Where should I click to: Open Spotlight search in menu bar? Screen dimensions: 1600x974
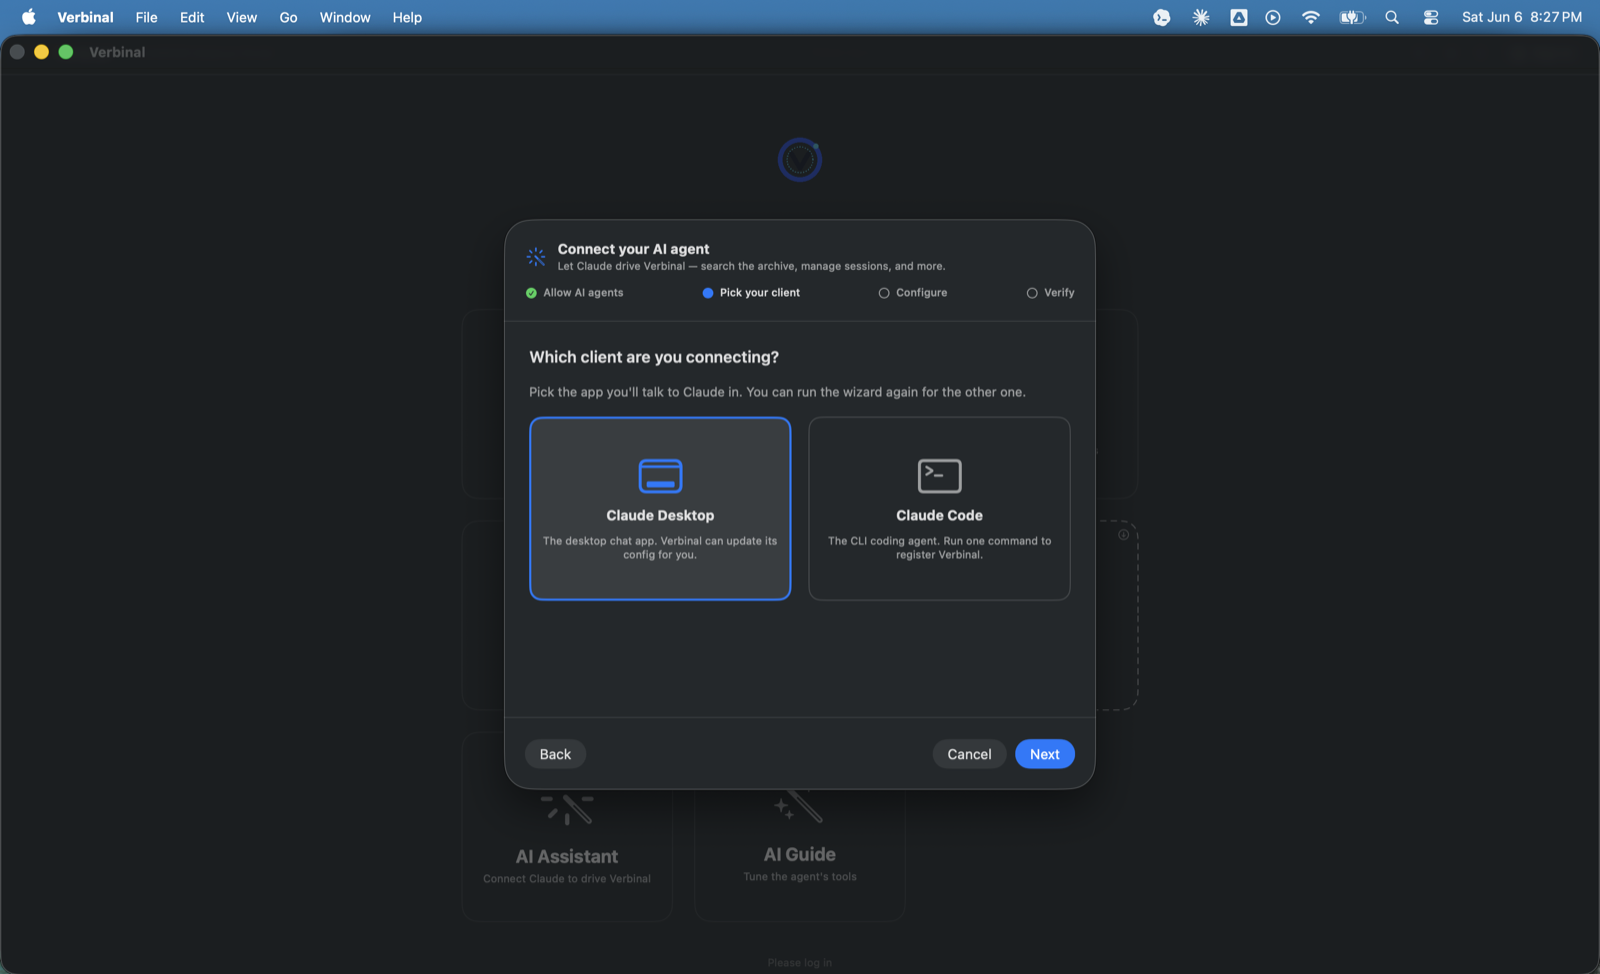pos(1392,17)
